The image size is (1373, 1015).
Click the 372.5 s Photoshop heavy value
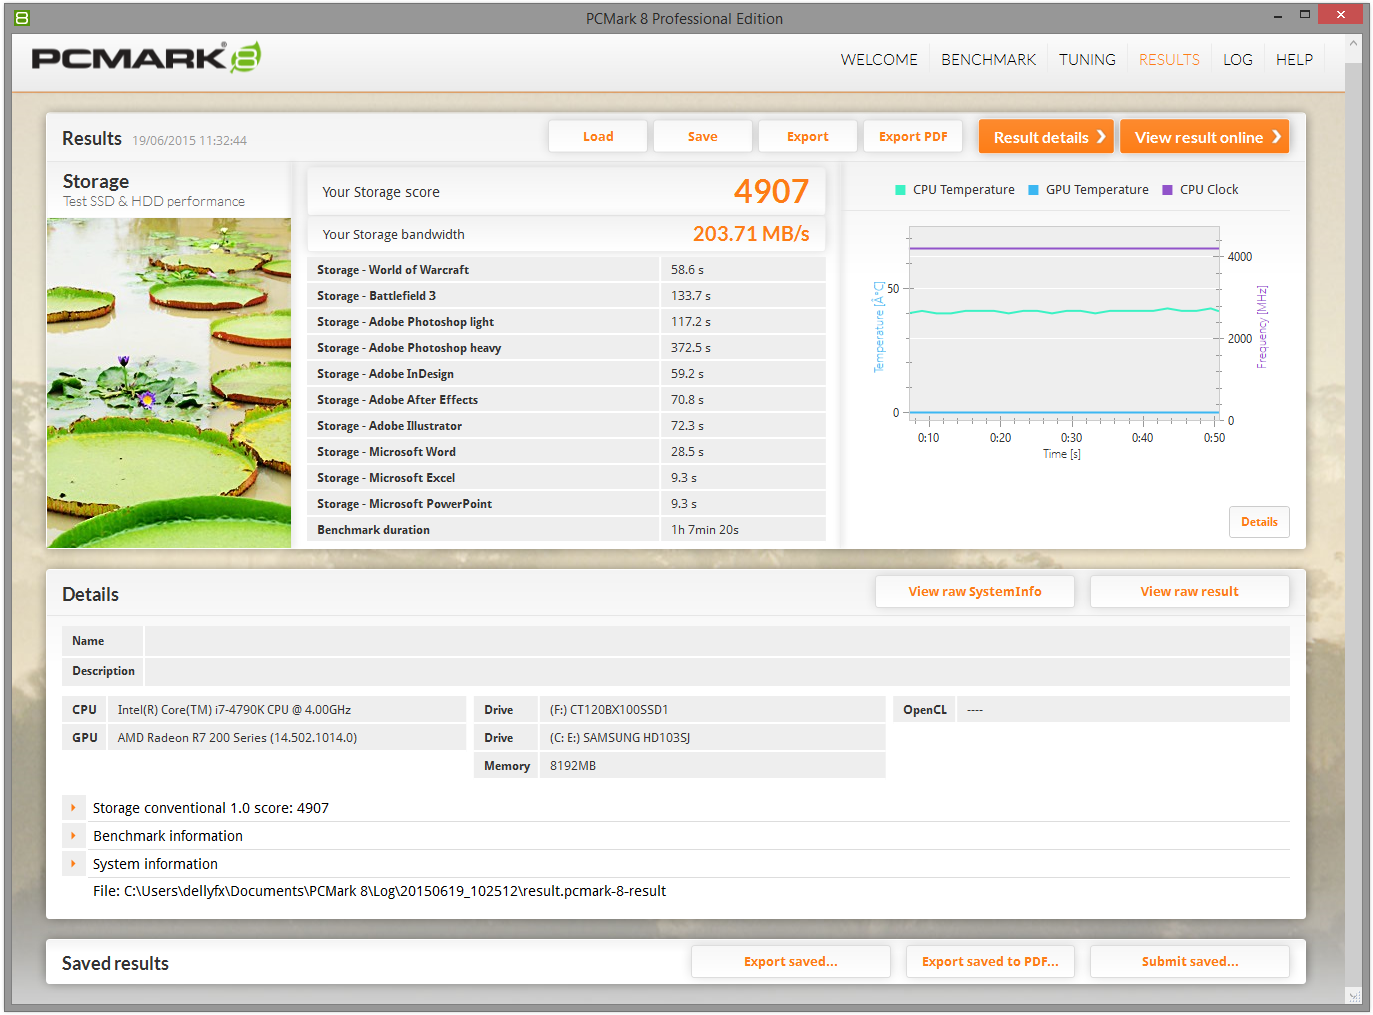(691, 348)
